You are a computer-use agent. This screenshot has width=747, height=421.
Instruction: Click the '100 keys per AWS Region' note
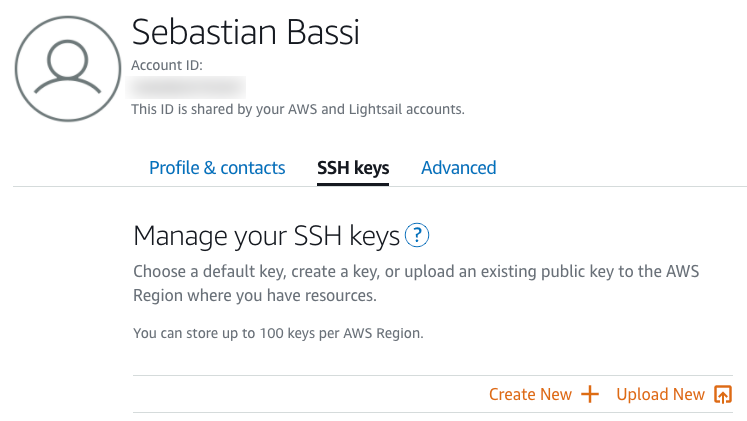[x=278, y=333]
